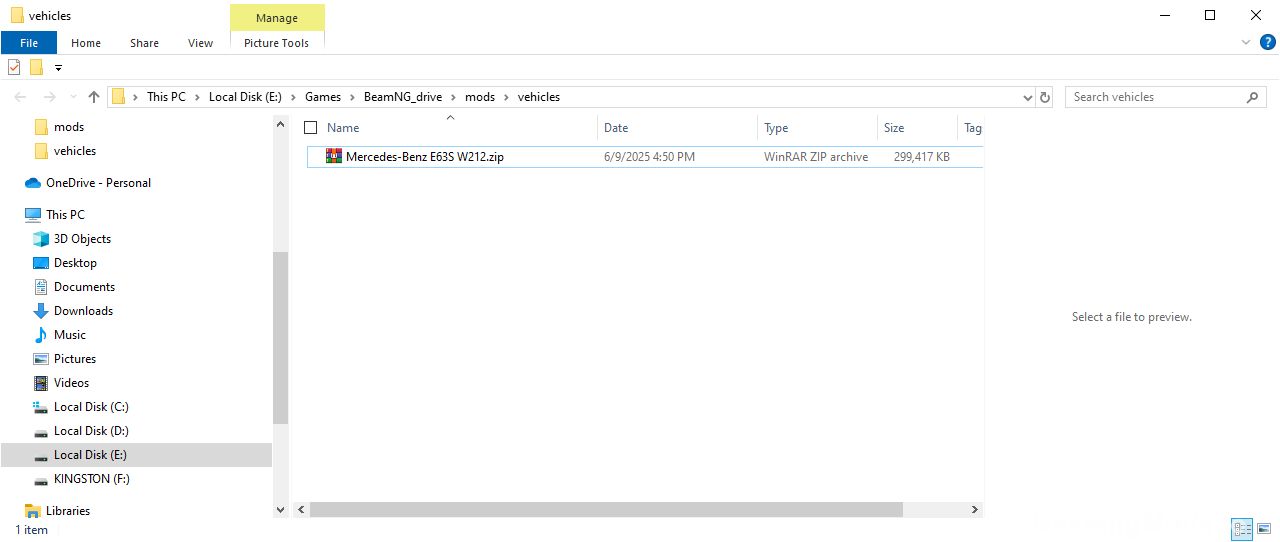The height and width of the screenshot is (542, 1280).
Task: Go forward with the Forward arrow
Action: click(49, 97)
